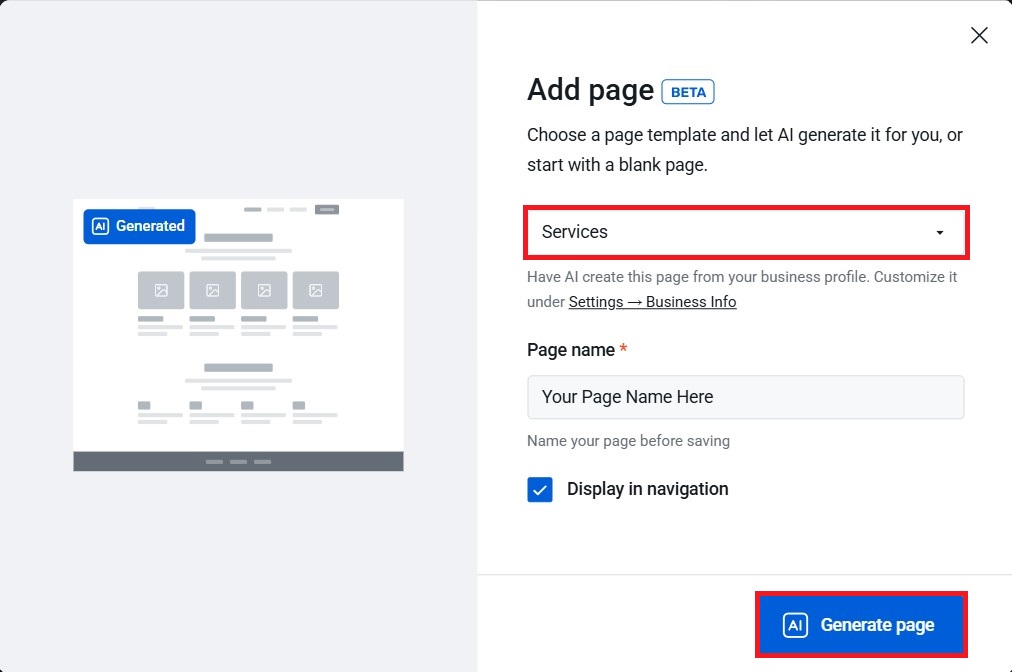Open the Services page template dropdown
This screenshot has width=1012, height=672.
pos(745,232)
